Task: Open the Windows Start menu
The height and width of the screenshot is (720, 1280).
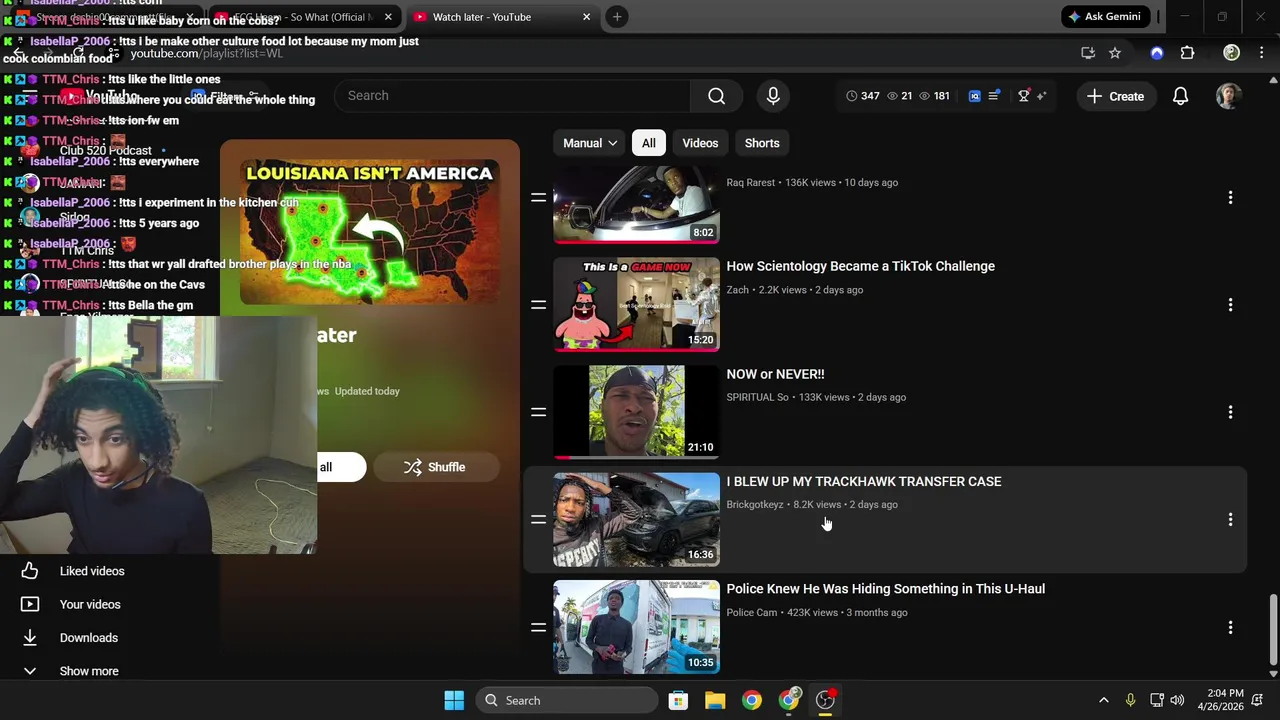Action: pos(454,700)
